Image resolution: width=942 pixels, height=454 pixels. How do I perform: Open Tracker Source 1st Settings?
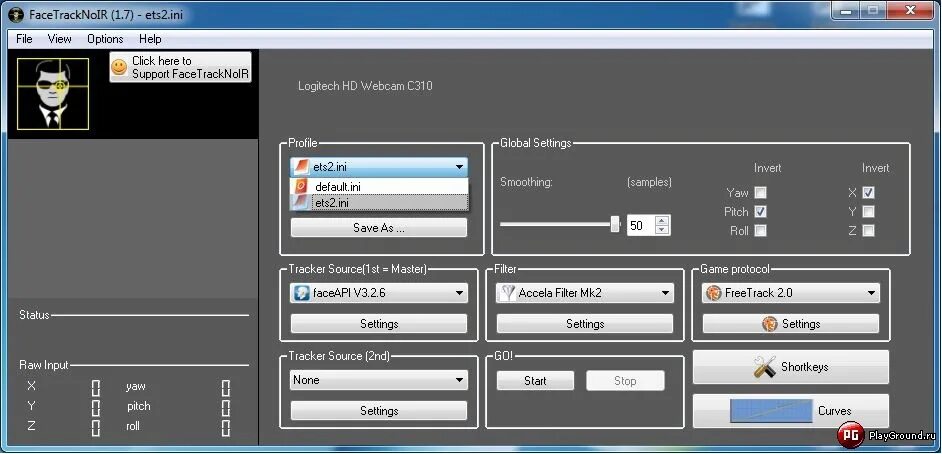378,324
